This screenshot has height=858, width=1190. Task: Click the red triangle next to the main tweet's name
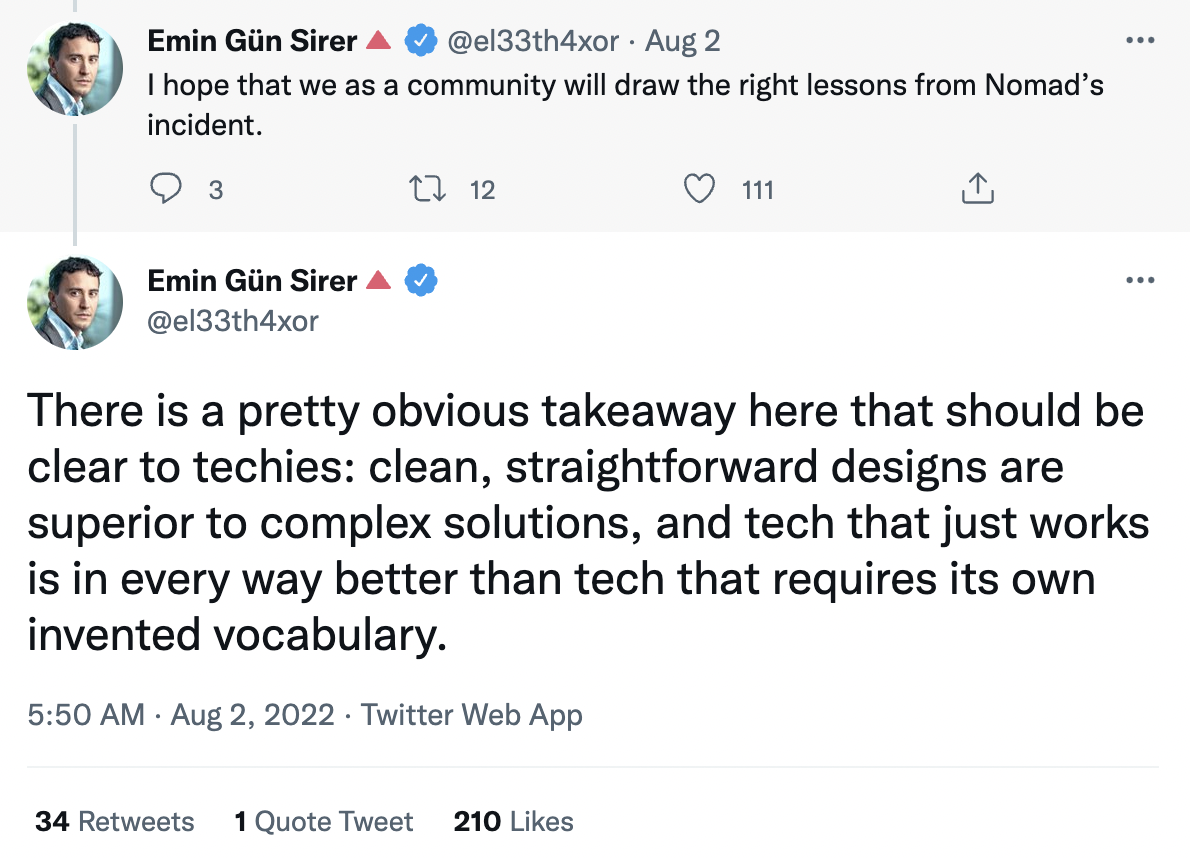coord(378,281)
